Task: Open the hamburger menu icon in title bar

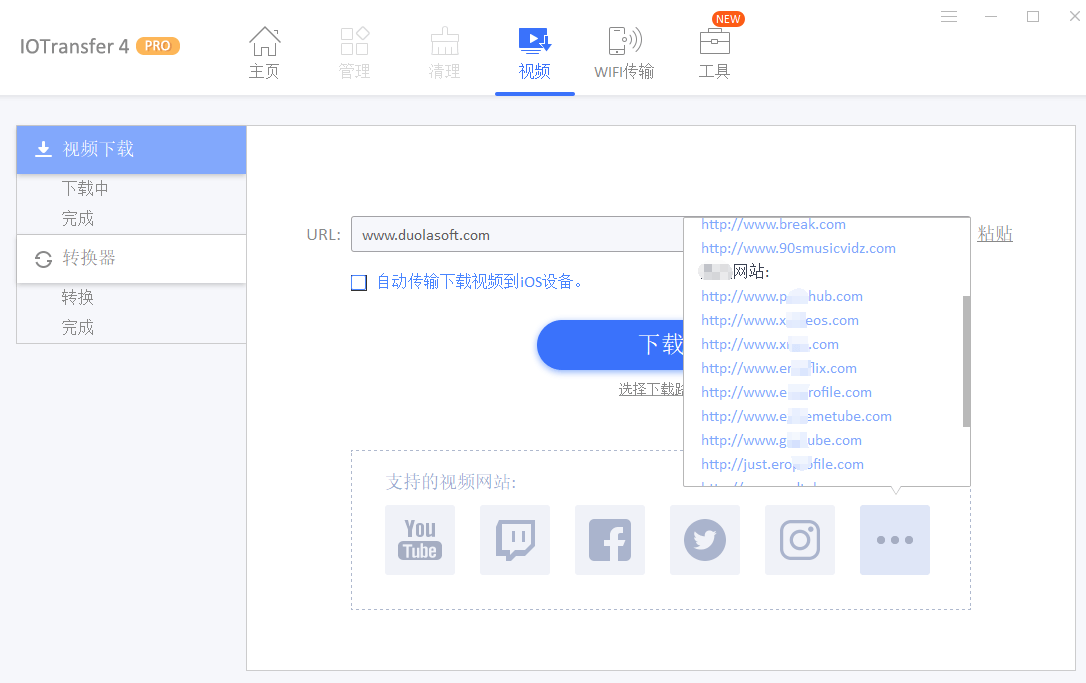Action: pyautogui.click(x=949, y=16)
